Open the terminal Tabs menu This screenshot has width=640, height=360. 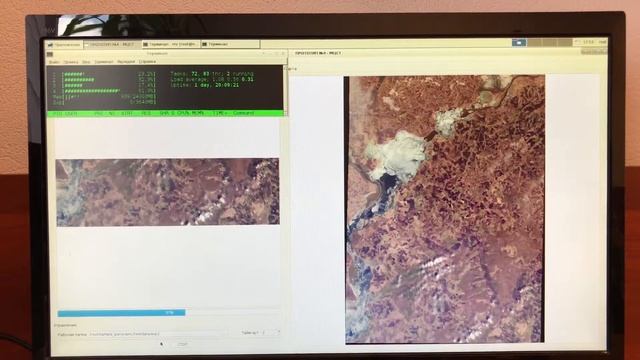click(126, 62)
